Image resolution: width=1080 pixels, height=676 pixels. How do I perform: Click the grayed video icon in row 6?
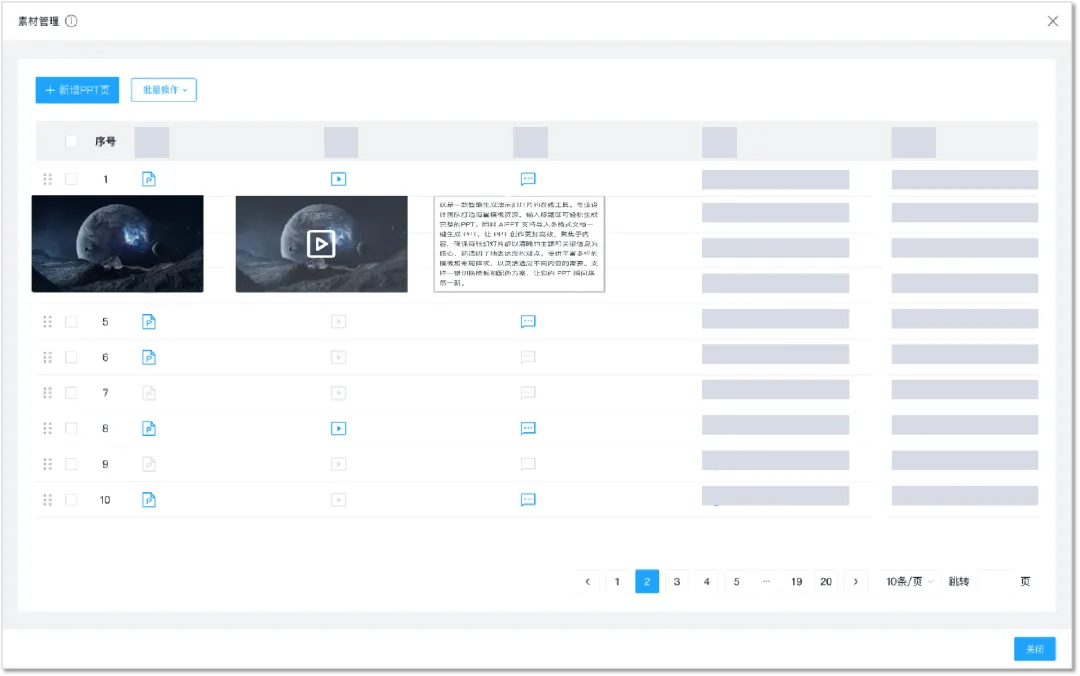(338, 358)
